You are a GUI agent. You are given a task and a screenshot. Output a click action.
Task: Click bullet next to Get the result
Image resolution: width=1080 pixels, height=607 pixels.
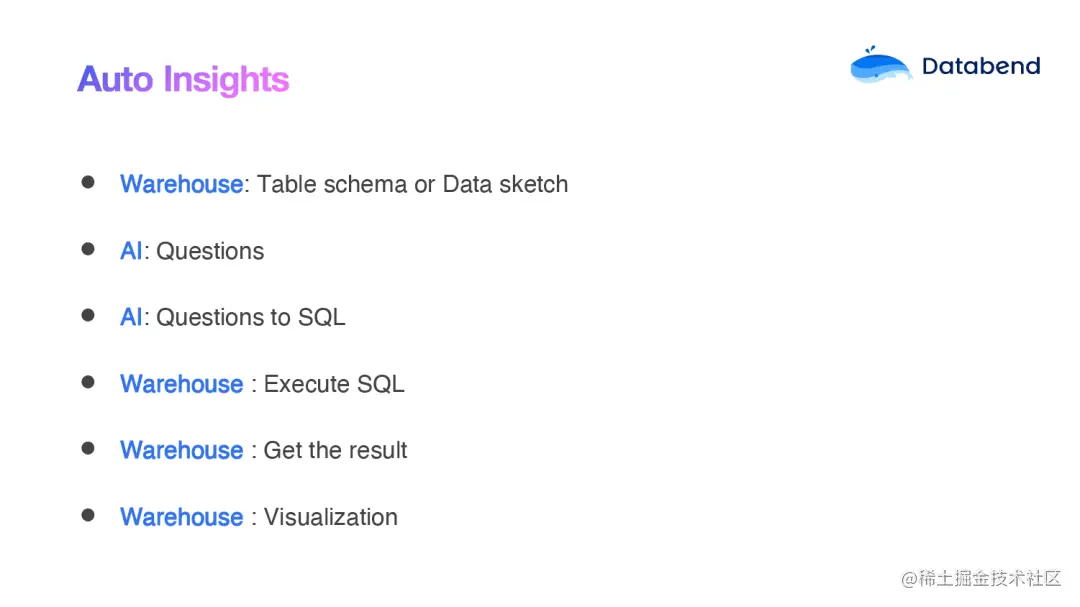pos(88,449)
